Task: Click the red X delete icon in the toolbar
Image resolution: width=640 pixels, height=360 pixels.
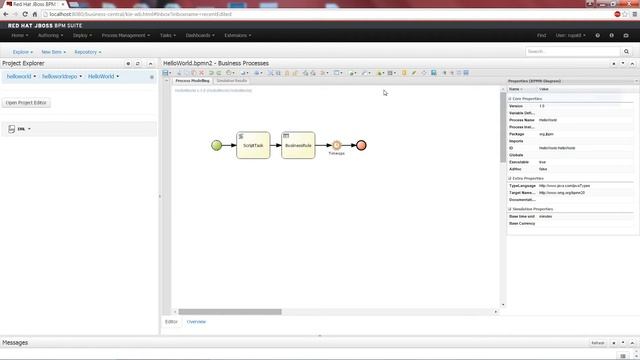Action: [201, 73]
